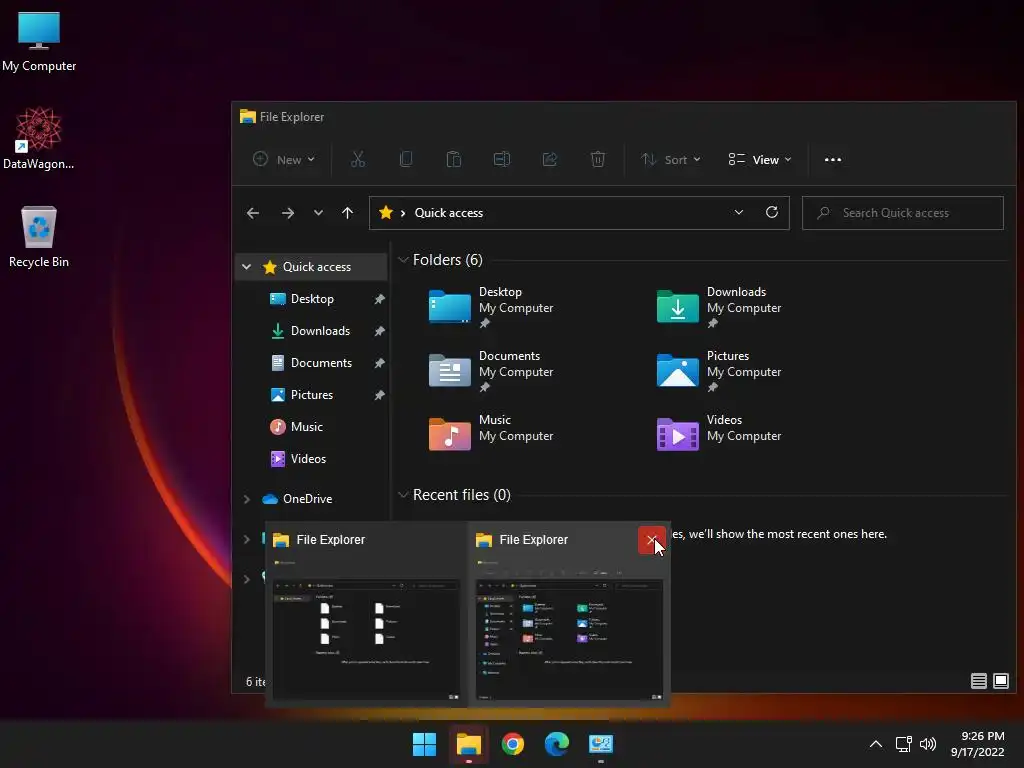
Task: Open the Downloads folder tile
Action: (x=719, y=307)
